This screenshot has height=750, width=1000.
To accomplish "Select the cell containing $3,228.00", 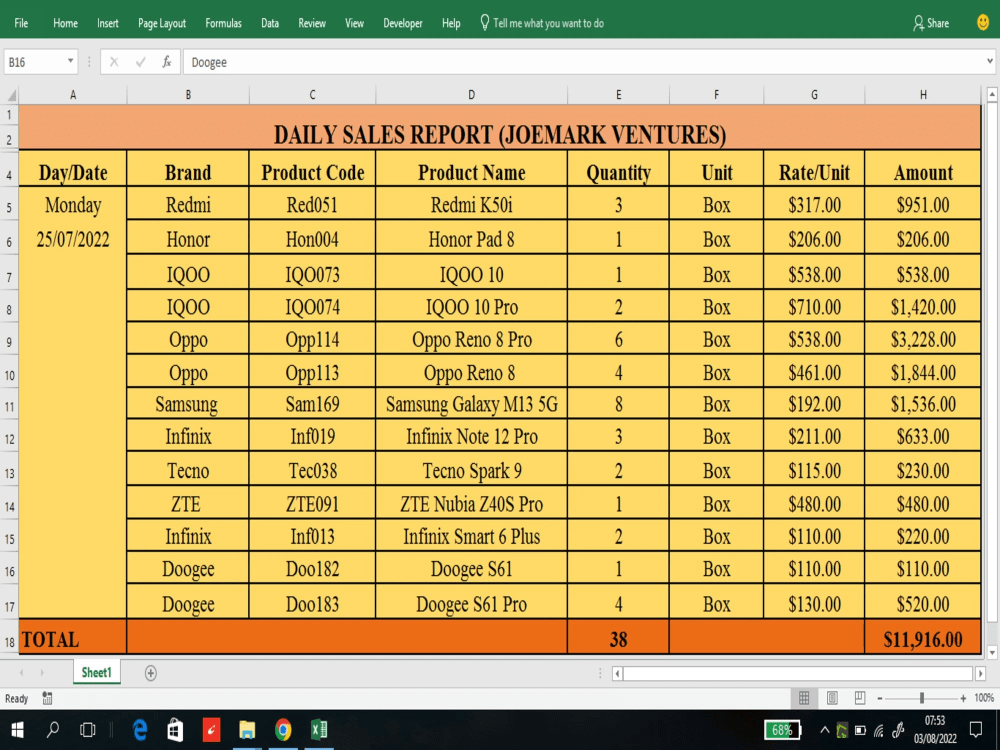I will pyautogui.click(x=923, y=339).
